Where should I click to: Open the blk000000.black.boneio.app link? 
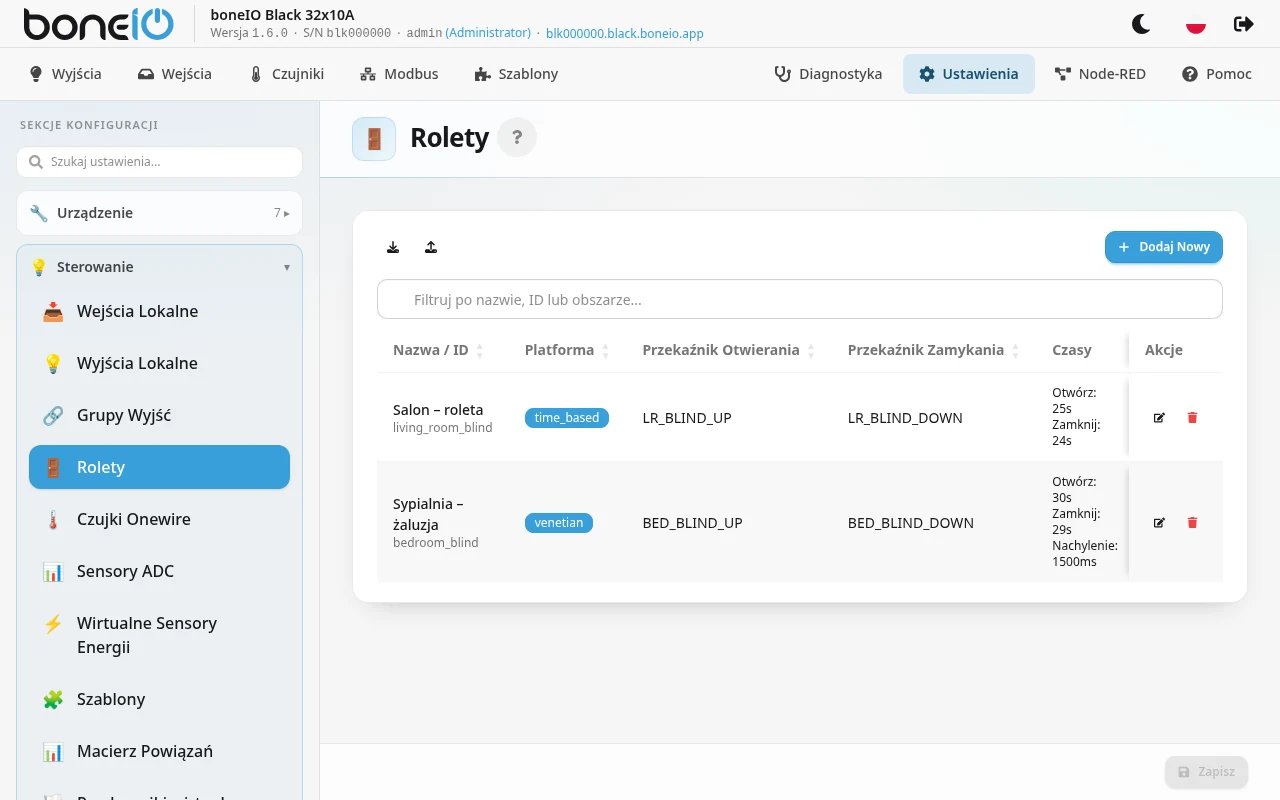click(x=625, y=33)
